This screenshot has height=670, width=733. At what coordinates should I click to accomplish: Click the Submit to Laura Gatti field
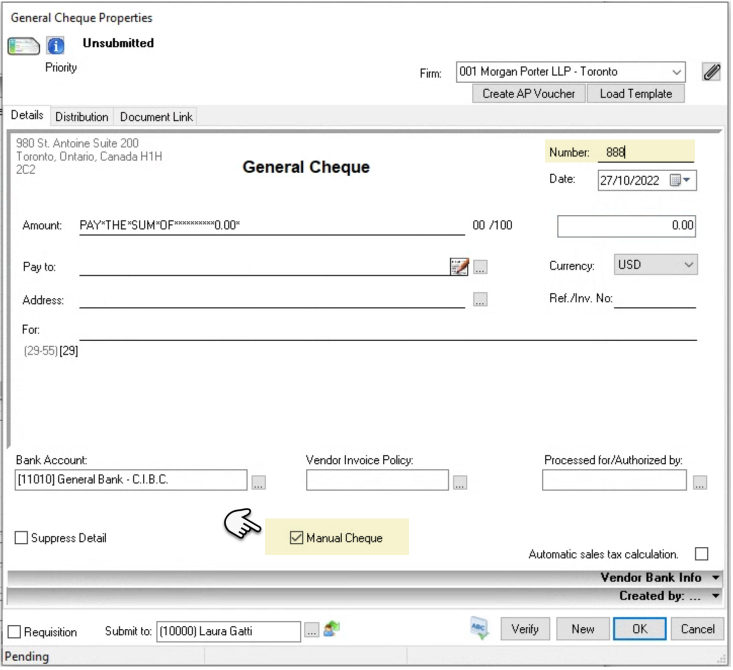[x=229, y=631]
